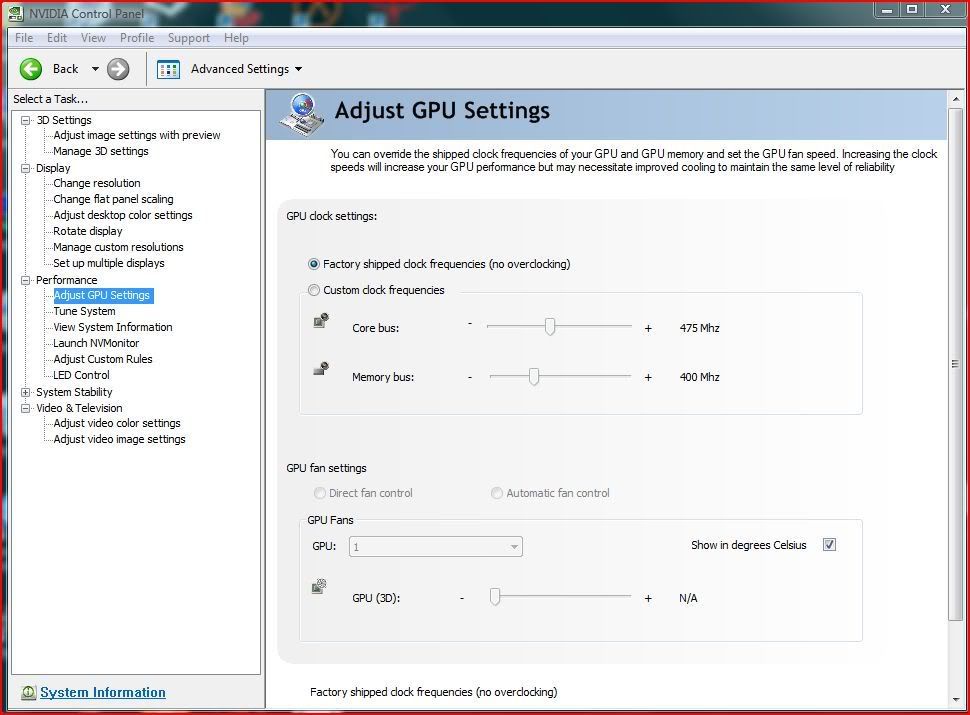Click the grey Forward arrow icon

tap(118, 69)
